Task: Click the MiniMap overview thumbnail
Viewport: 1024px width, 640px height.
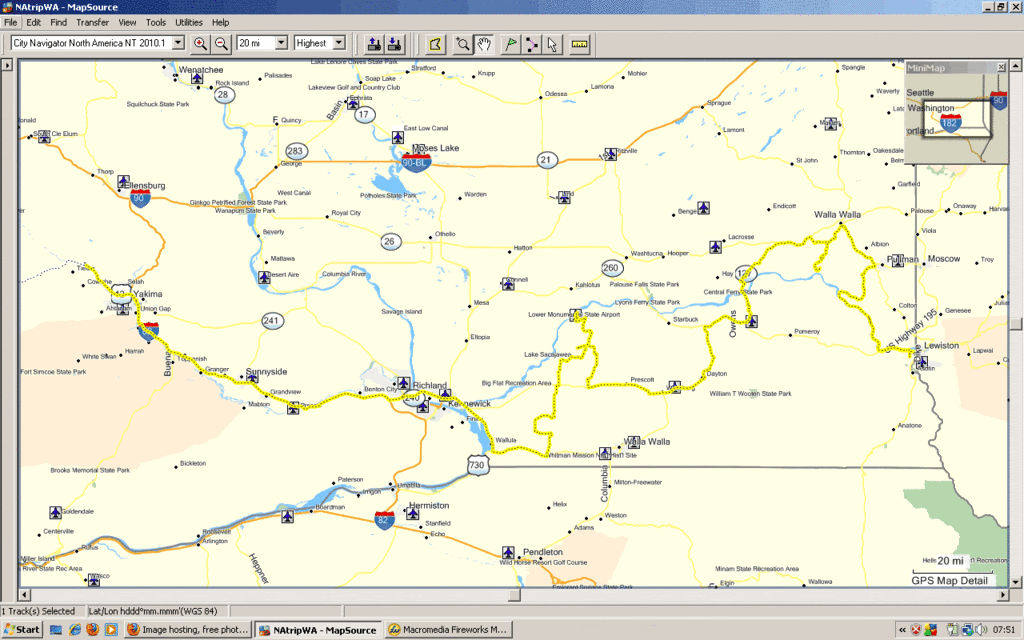Action: (957, 118)
